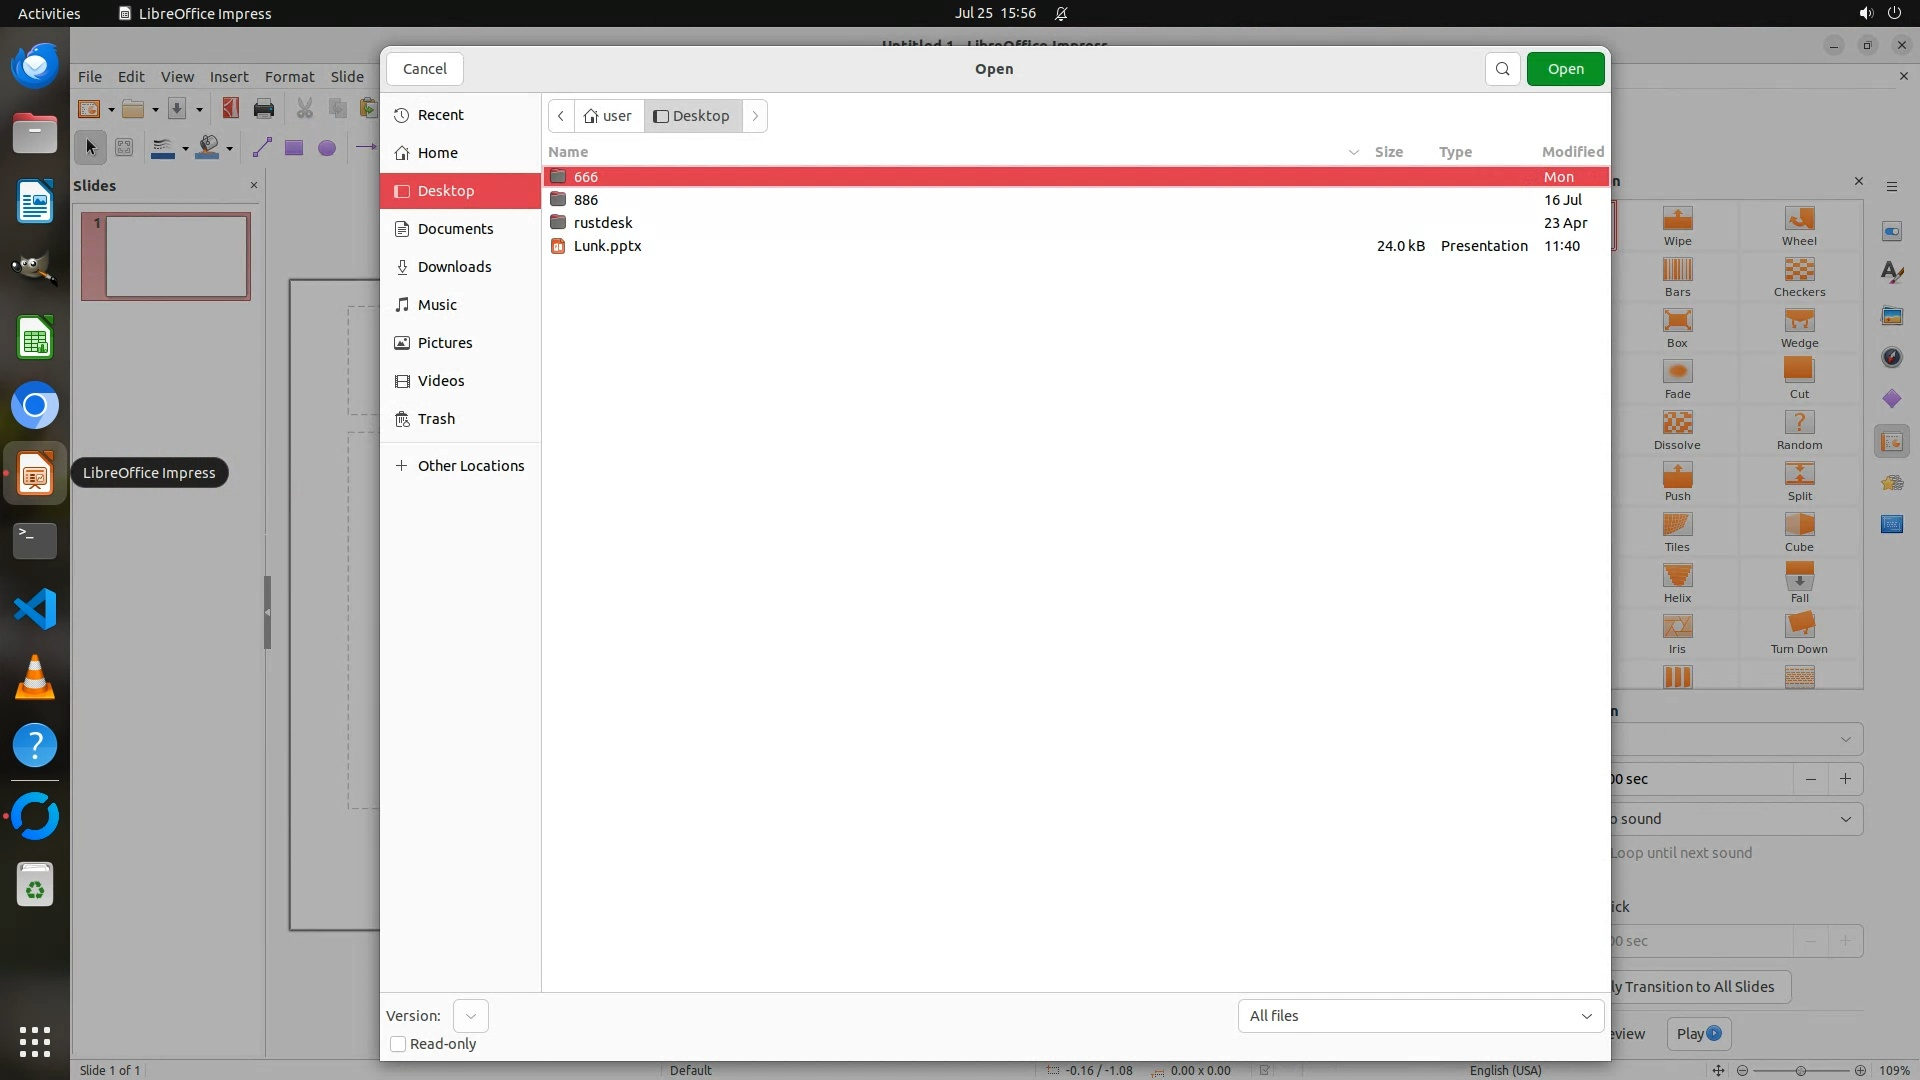Image resolution: width=1920 pixels, height=1080 pixels.
Task: Go to Downloads in the sidebar
Action: [x=454, y=267]
